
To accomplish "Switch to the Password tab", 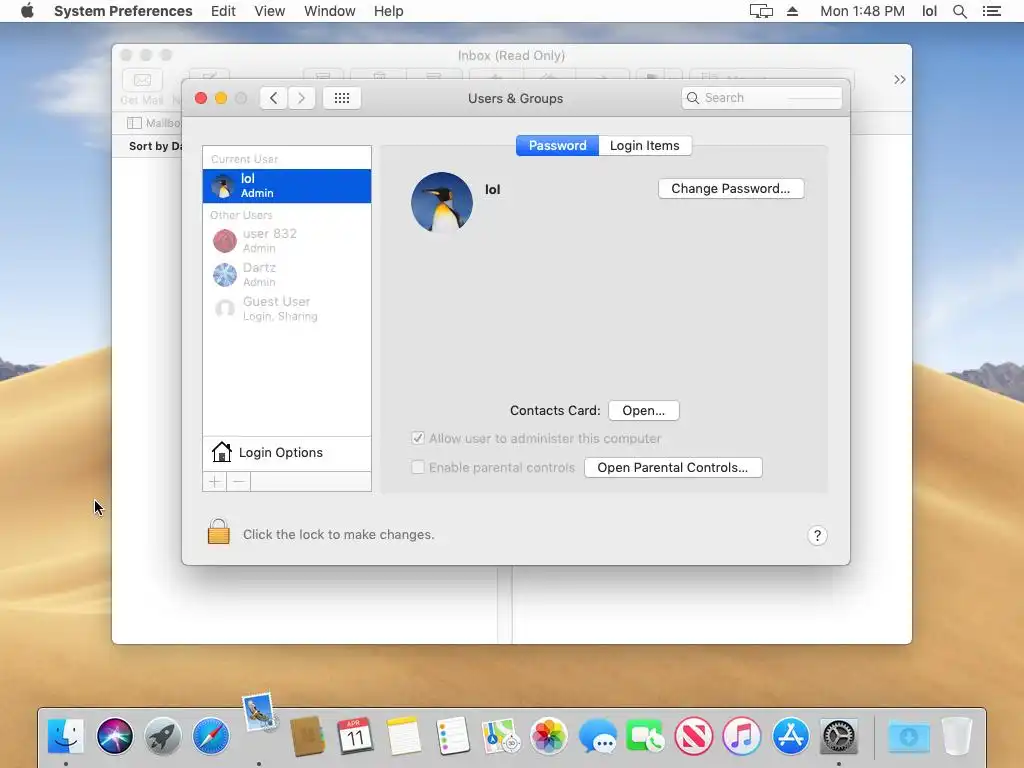I will 557,146.
